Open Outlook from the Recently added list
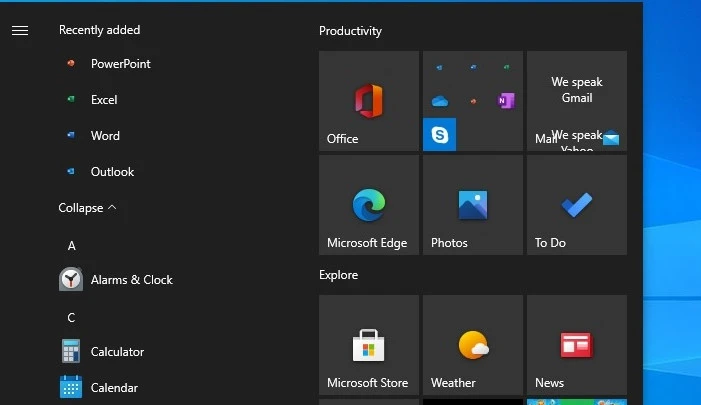701x405 pixels. point(101,172)
